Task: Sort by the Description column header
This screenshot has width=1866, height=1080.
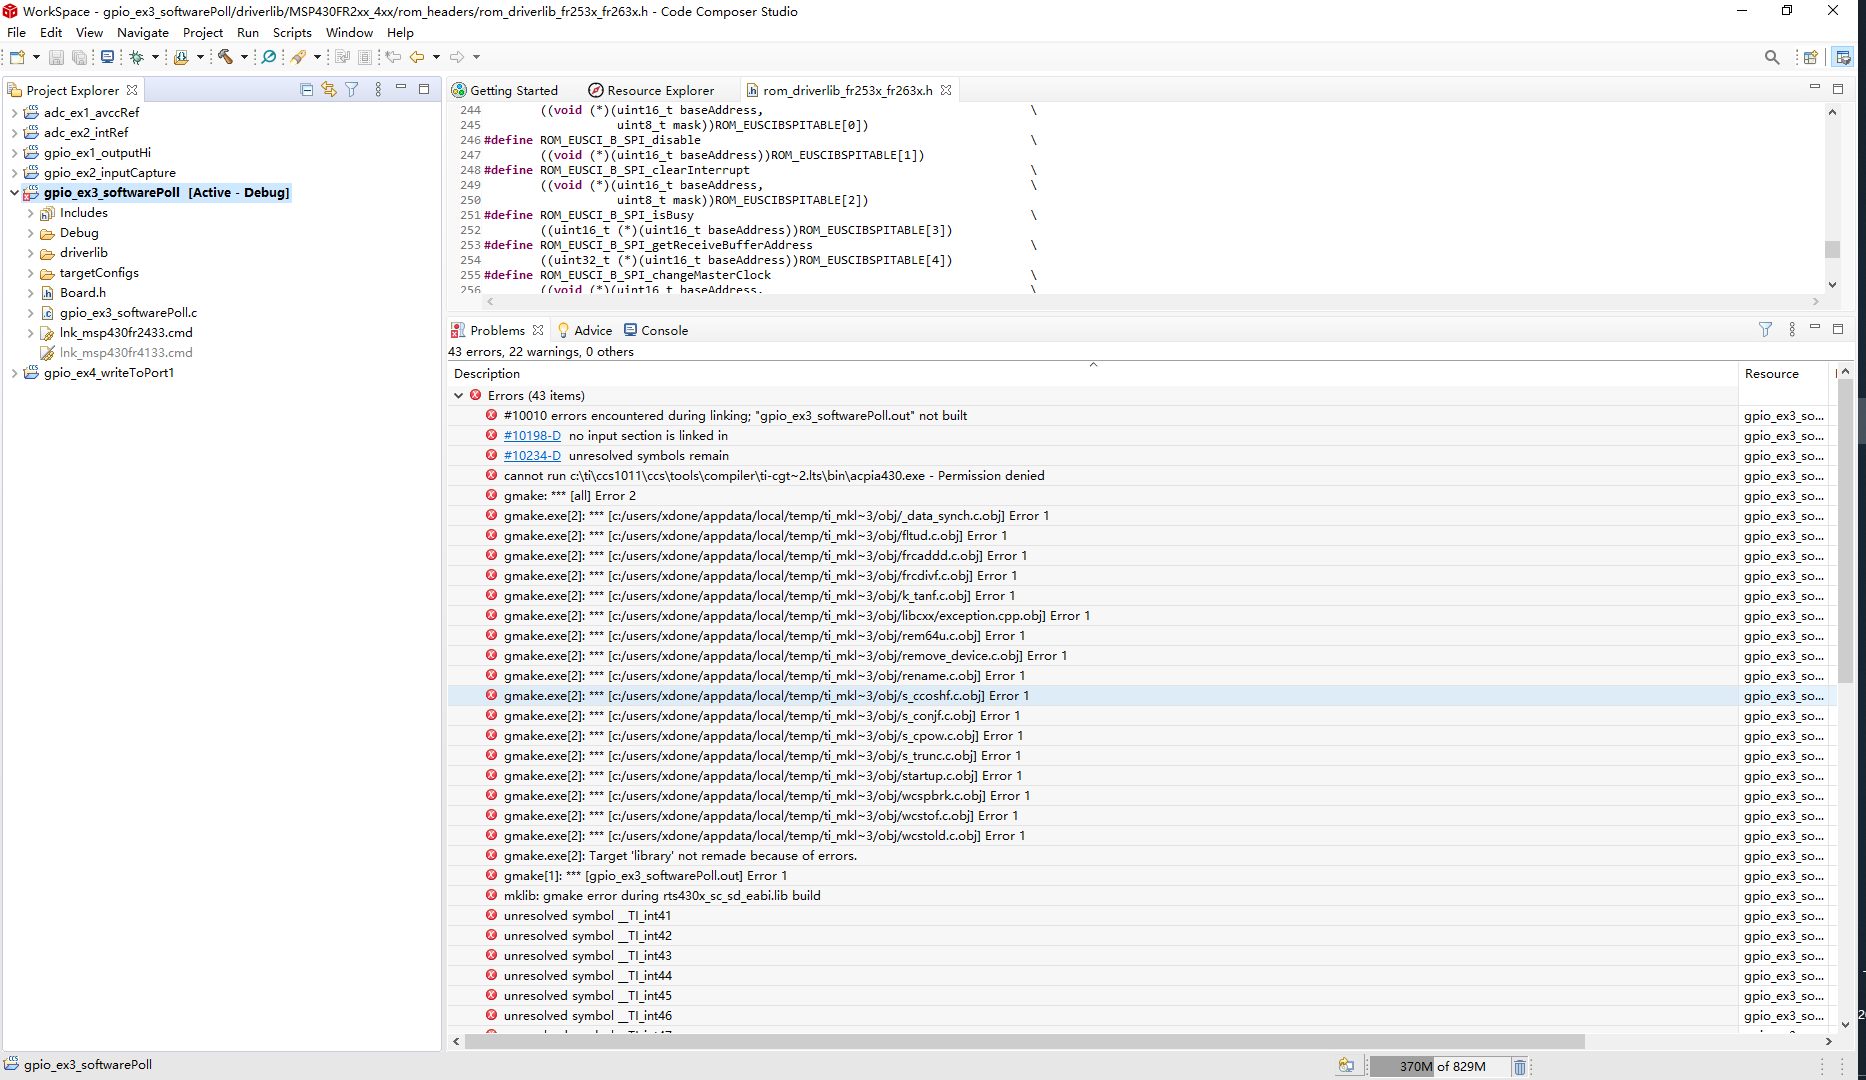Action: click(1092, 374)
